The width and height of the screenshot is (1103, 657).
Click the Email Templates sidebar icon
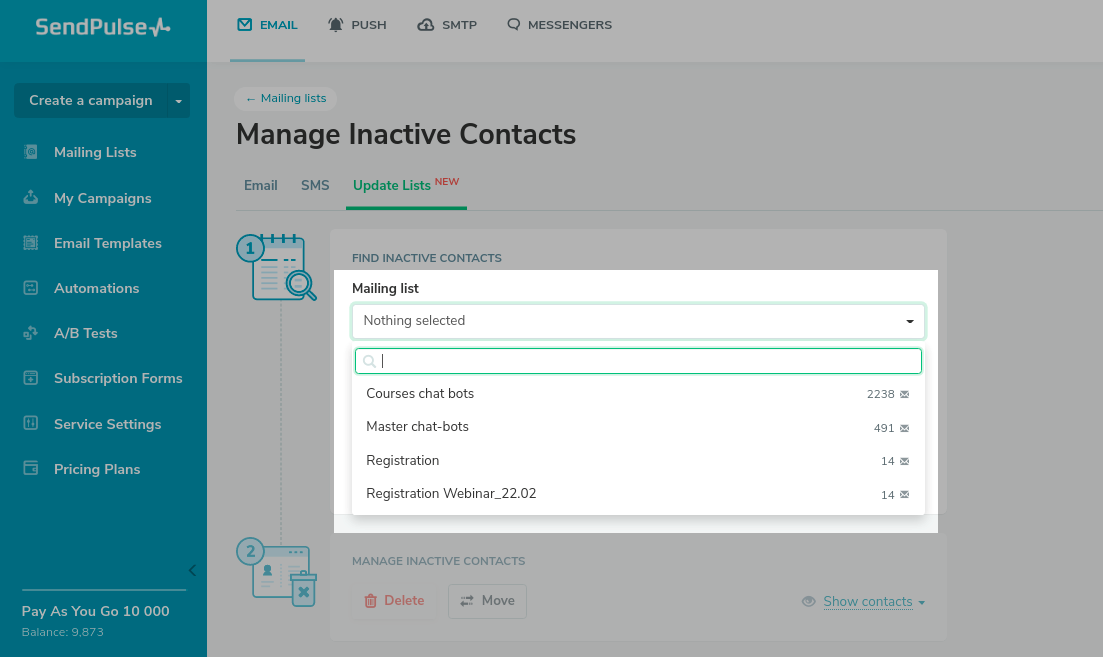tap(31, 243)
